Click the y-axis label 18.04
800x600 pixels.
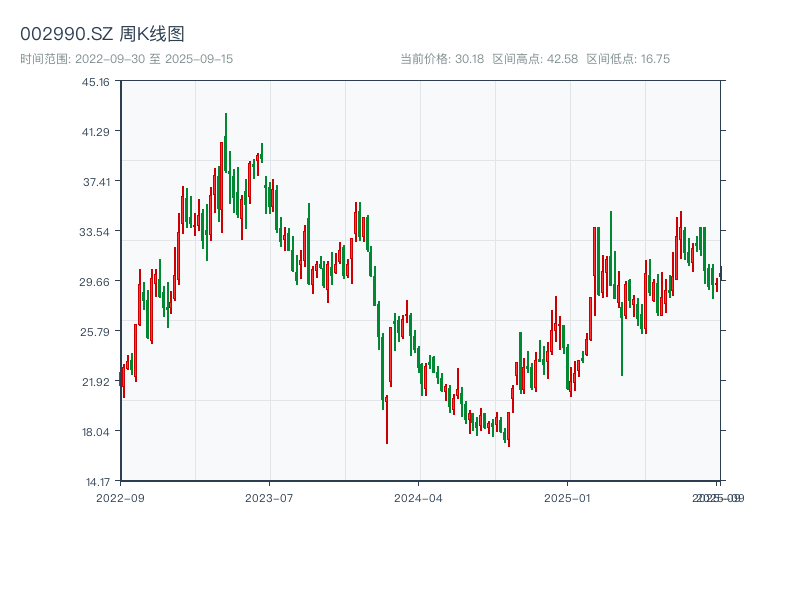95,432
